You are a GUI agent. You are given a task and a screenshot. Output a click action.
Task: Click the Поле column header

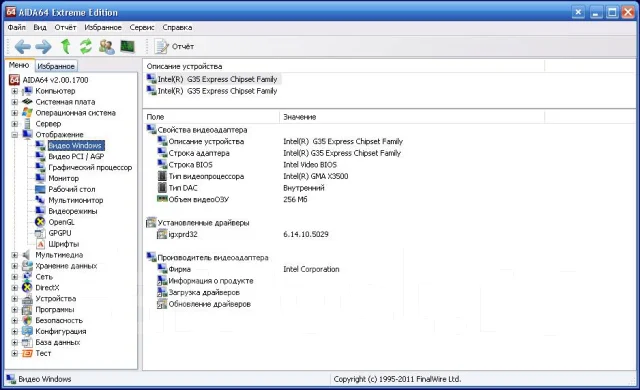pos(211,117)
